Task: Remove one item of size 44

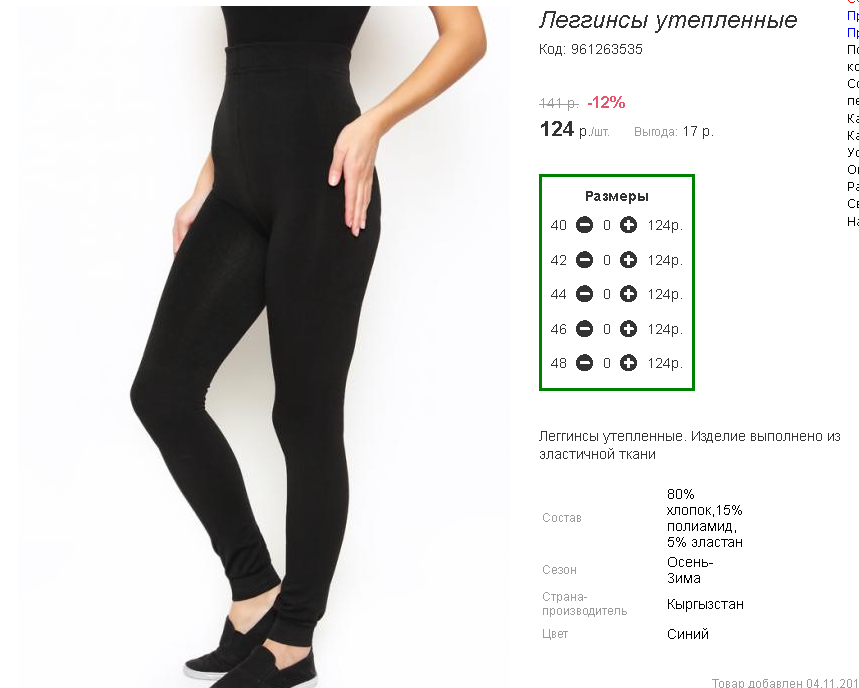Action: [x=585, y=294]
